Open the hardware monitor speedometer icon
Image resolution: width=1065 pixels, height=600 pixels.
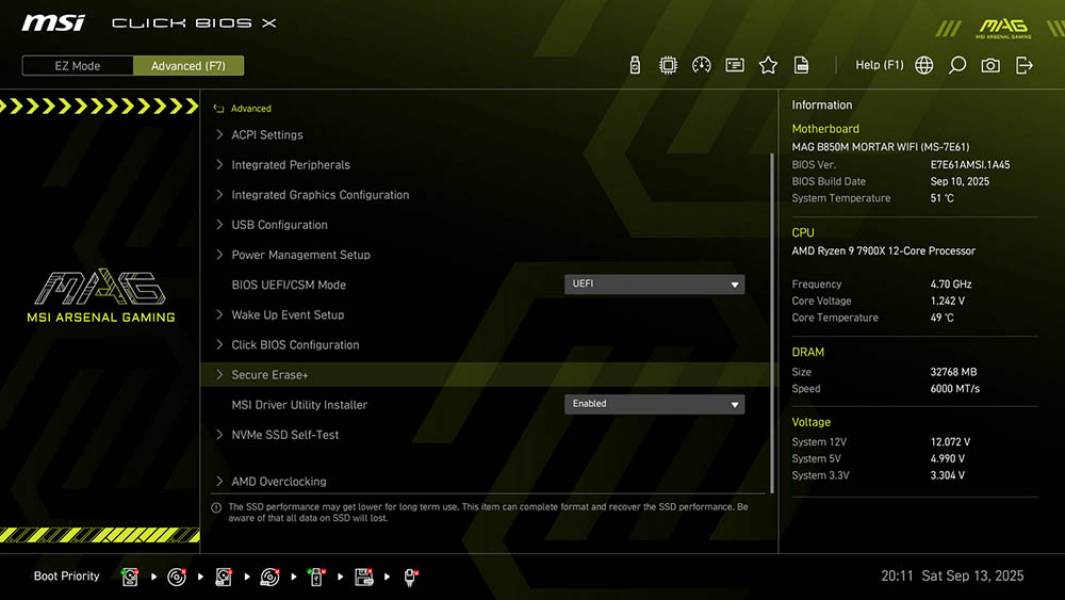pos(700,64)
